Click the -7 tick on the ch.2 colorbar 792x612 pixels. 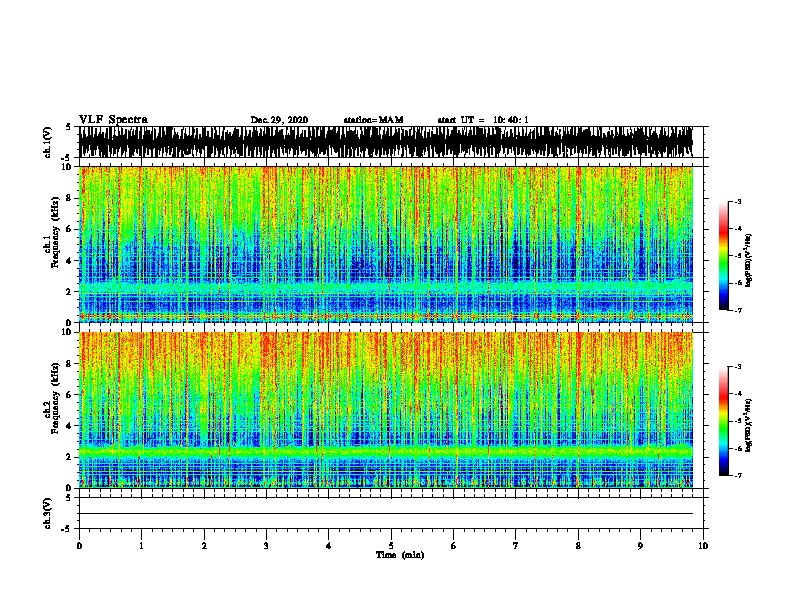[738, 475]
